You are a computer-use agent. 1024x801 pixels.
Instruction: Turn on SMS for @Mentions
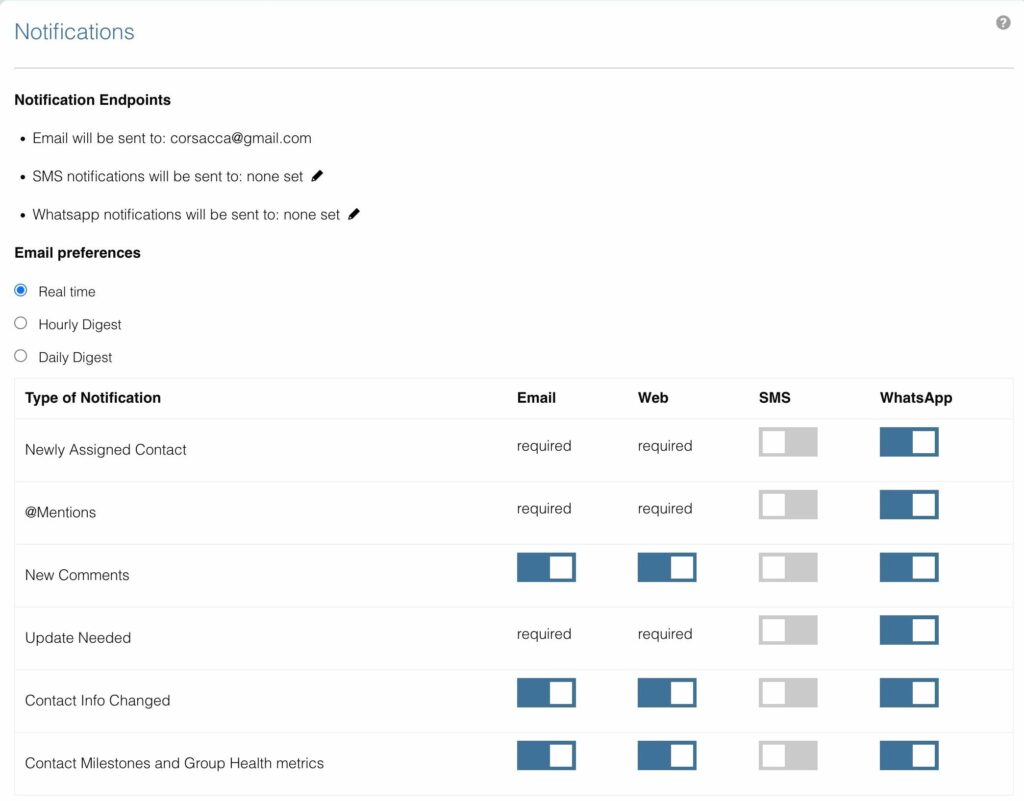[x=788, y=505]
